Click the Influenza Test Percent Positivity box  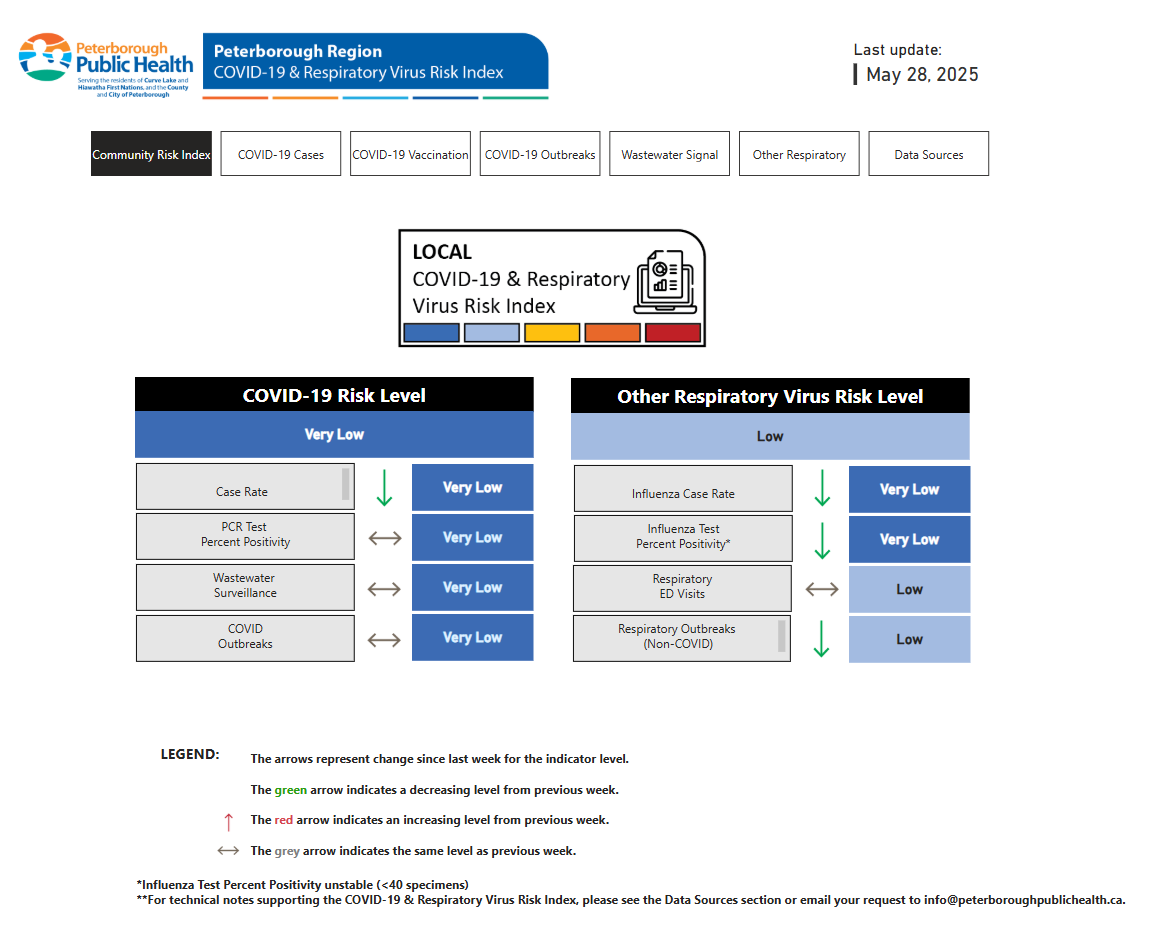(x=683, y=538)
